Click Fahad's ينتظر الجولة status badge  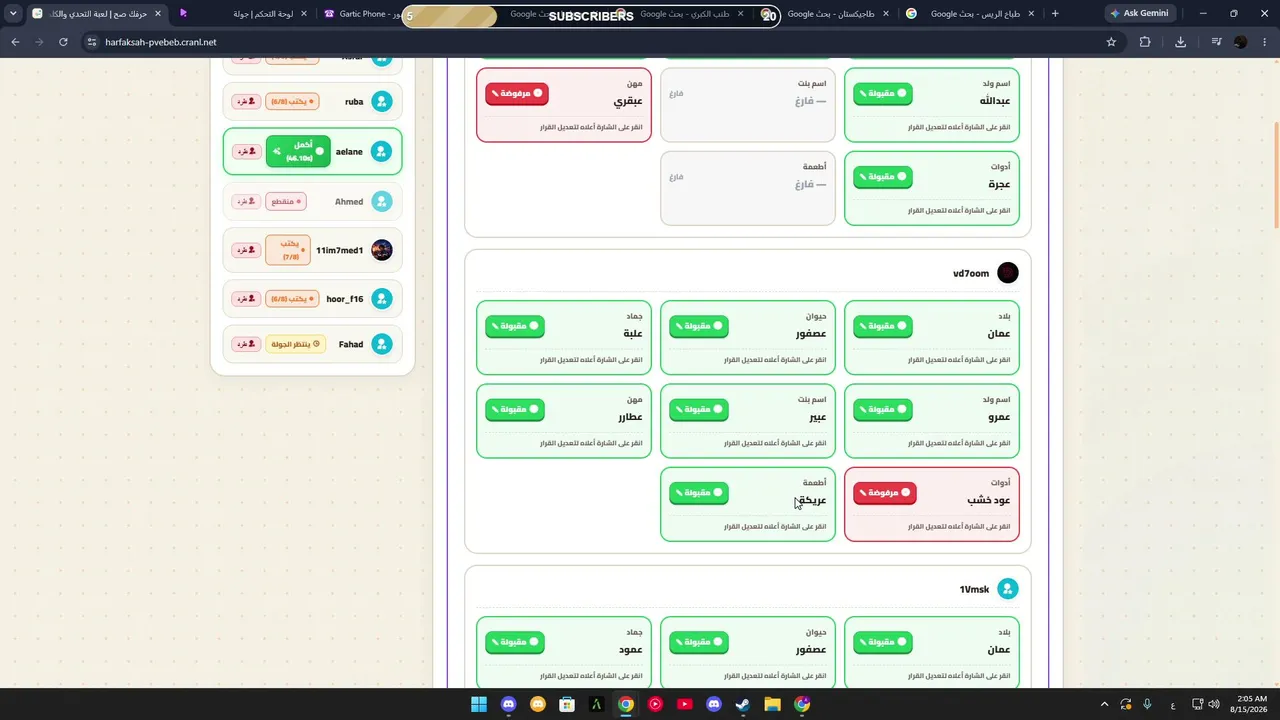295,344
